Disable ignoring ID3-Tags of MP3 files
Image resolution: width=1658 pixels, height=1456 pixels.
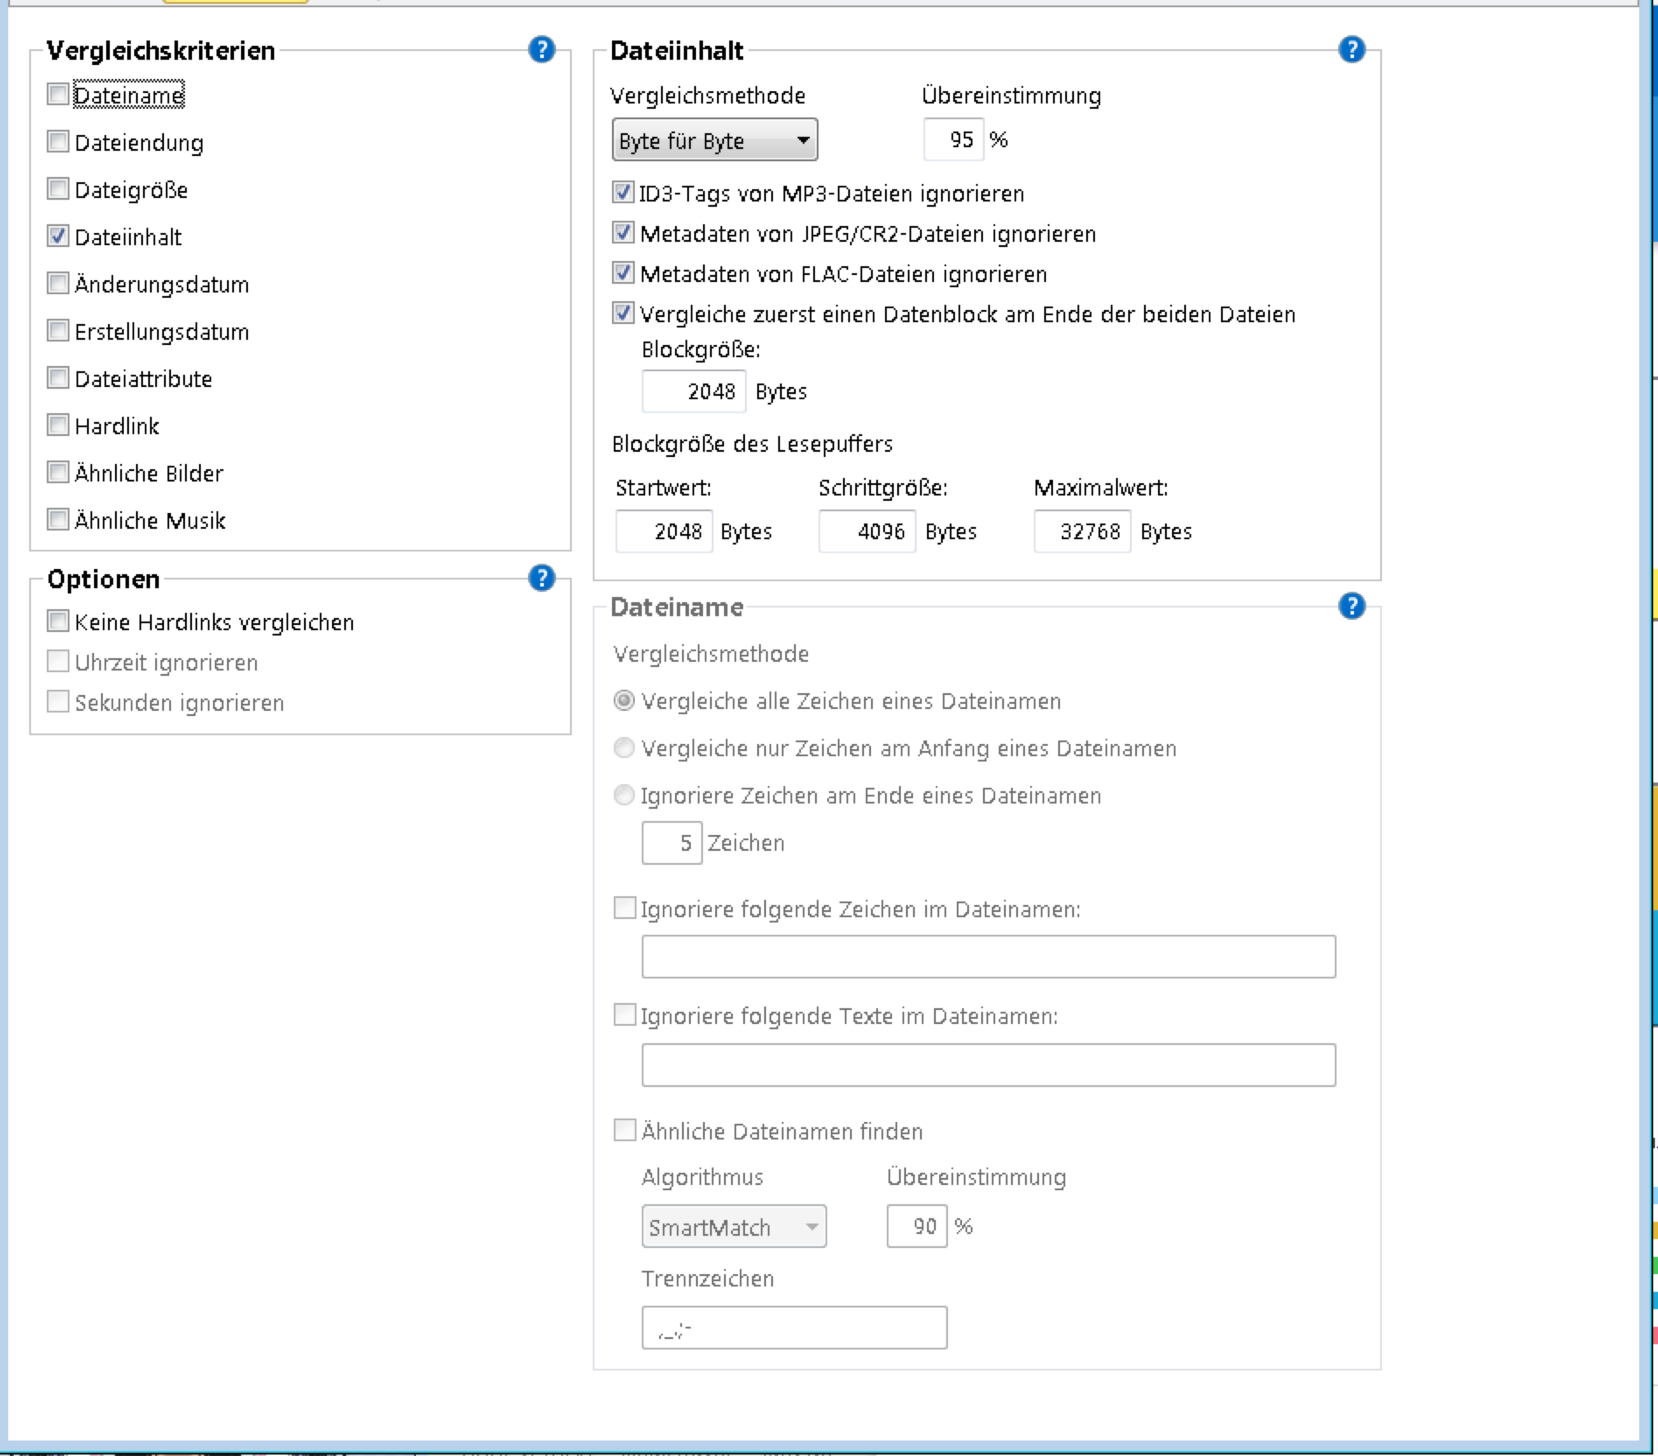click(x=624, y=193)
